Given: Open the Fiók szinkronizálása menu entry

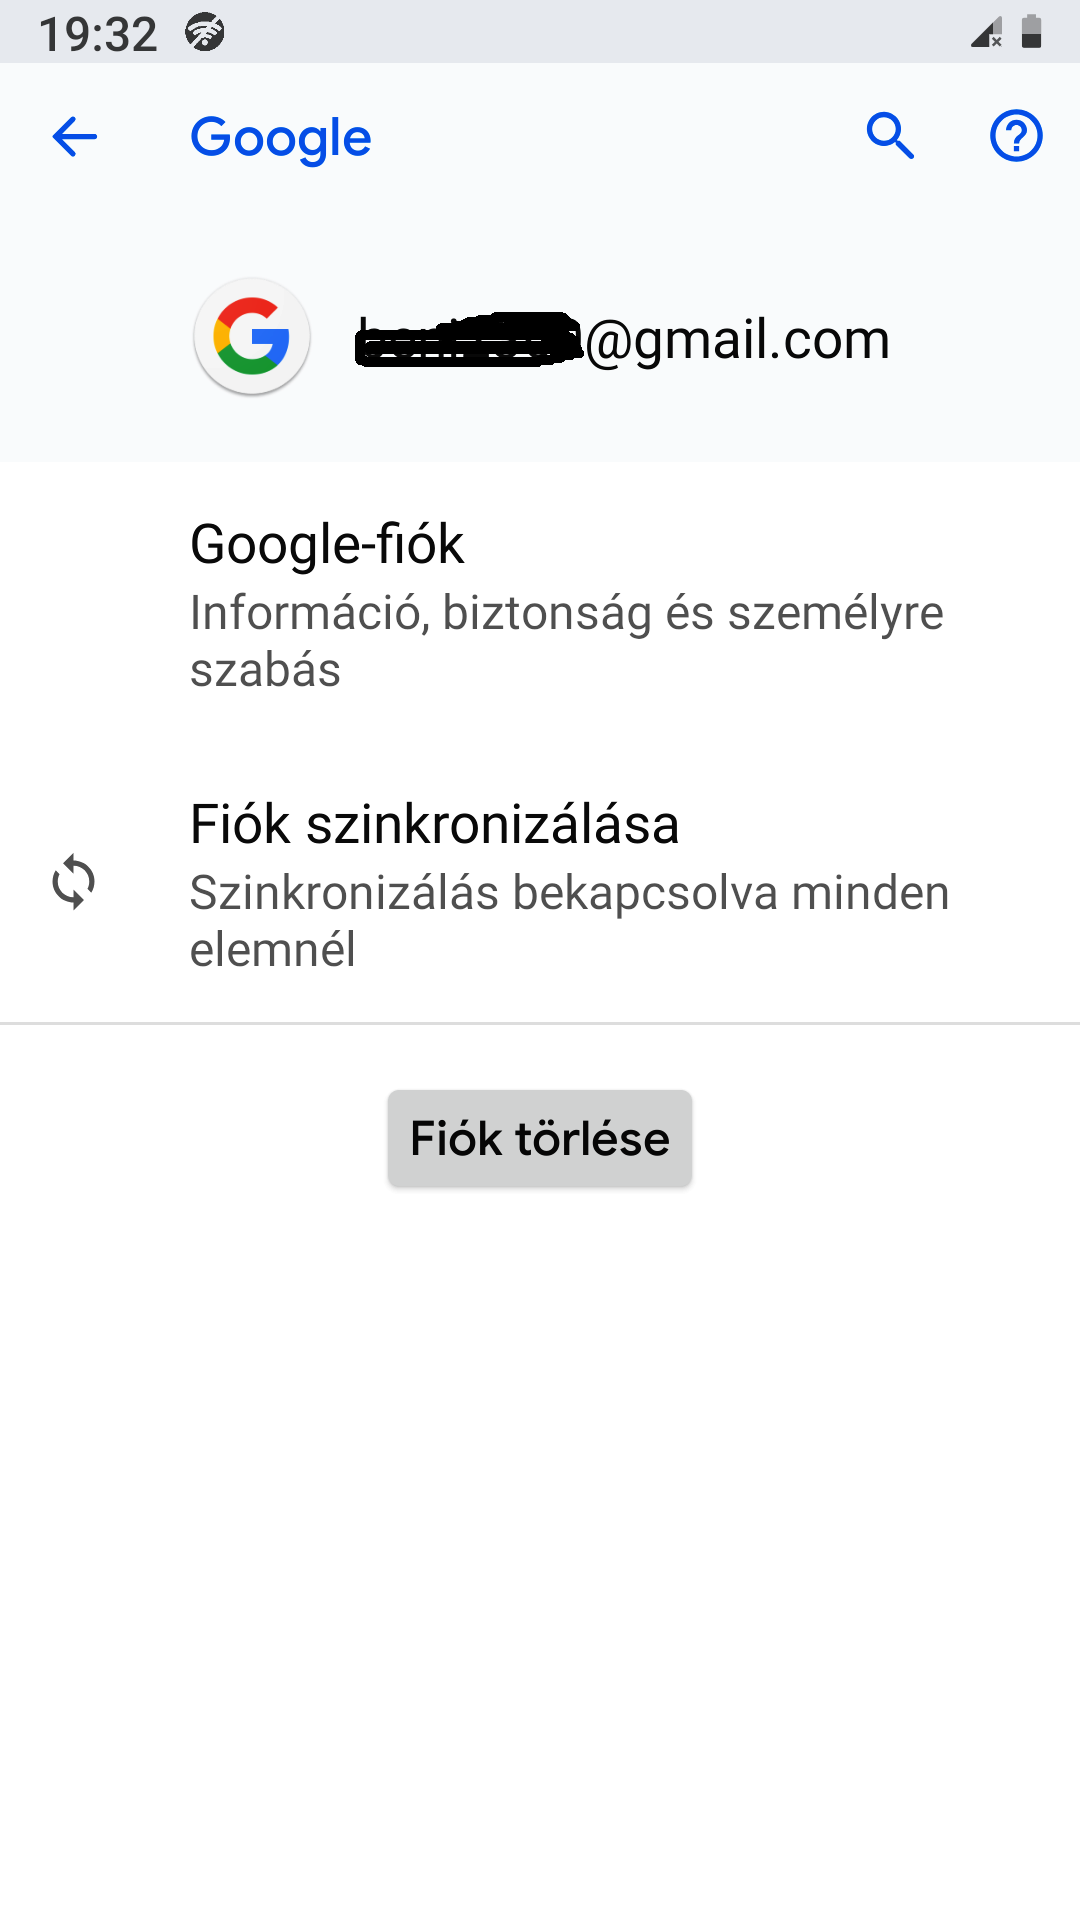Looking at the screenshot, I should [x=434, y=825].
